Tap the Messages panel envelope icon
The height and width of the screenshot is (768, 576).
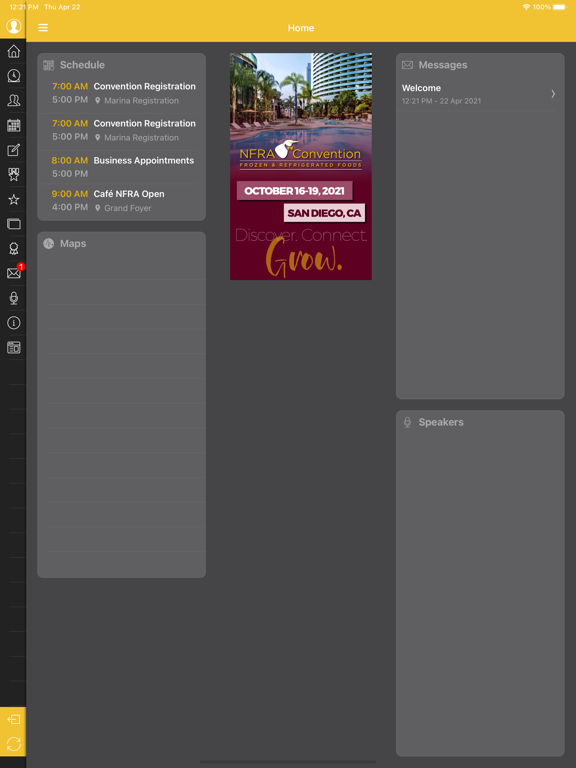tap(407, 65)
